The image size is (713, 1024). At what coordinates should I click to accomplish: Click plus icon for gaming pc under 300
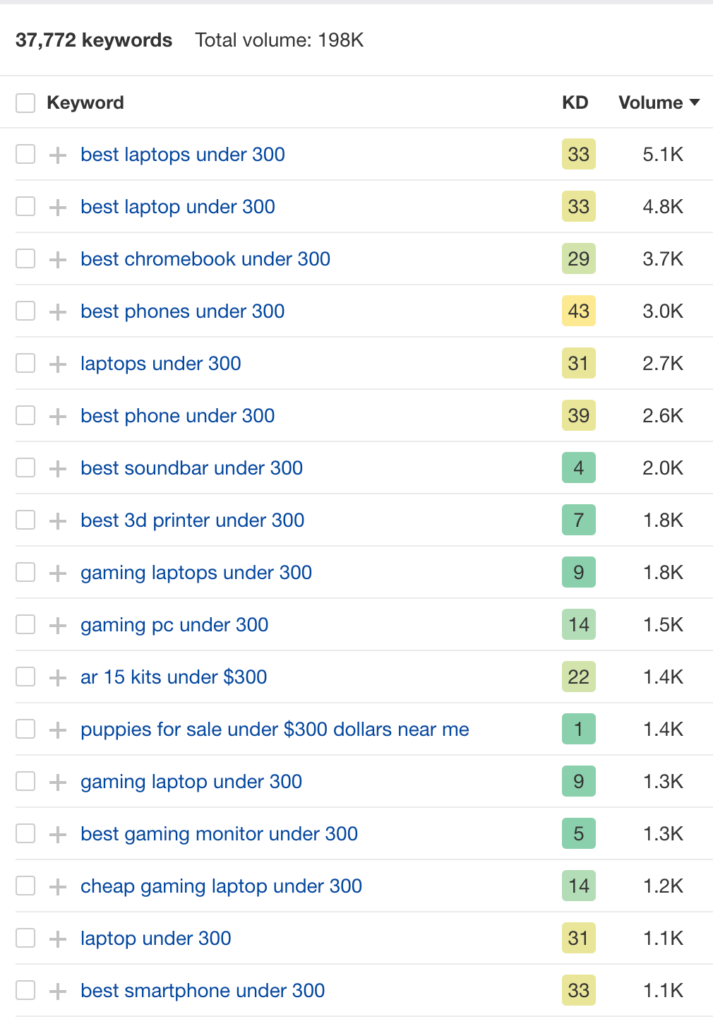(57, 625)
